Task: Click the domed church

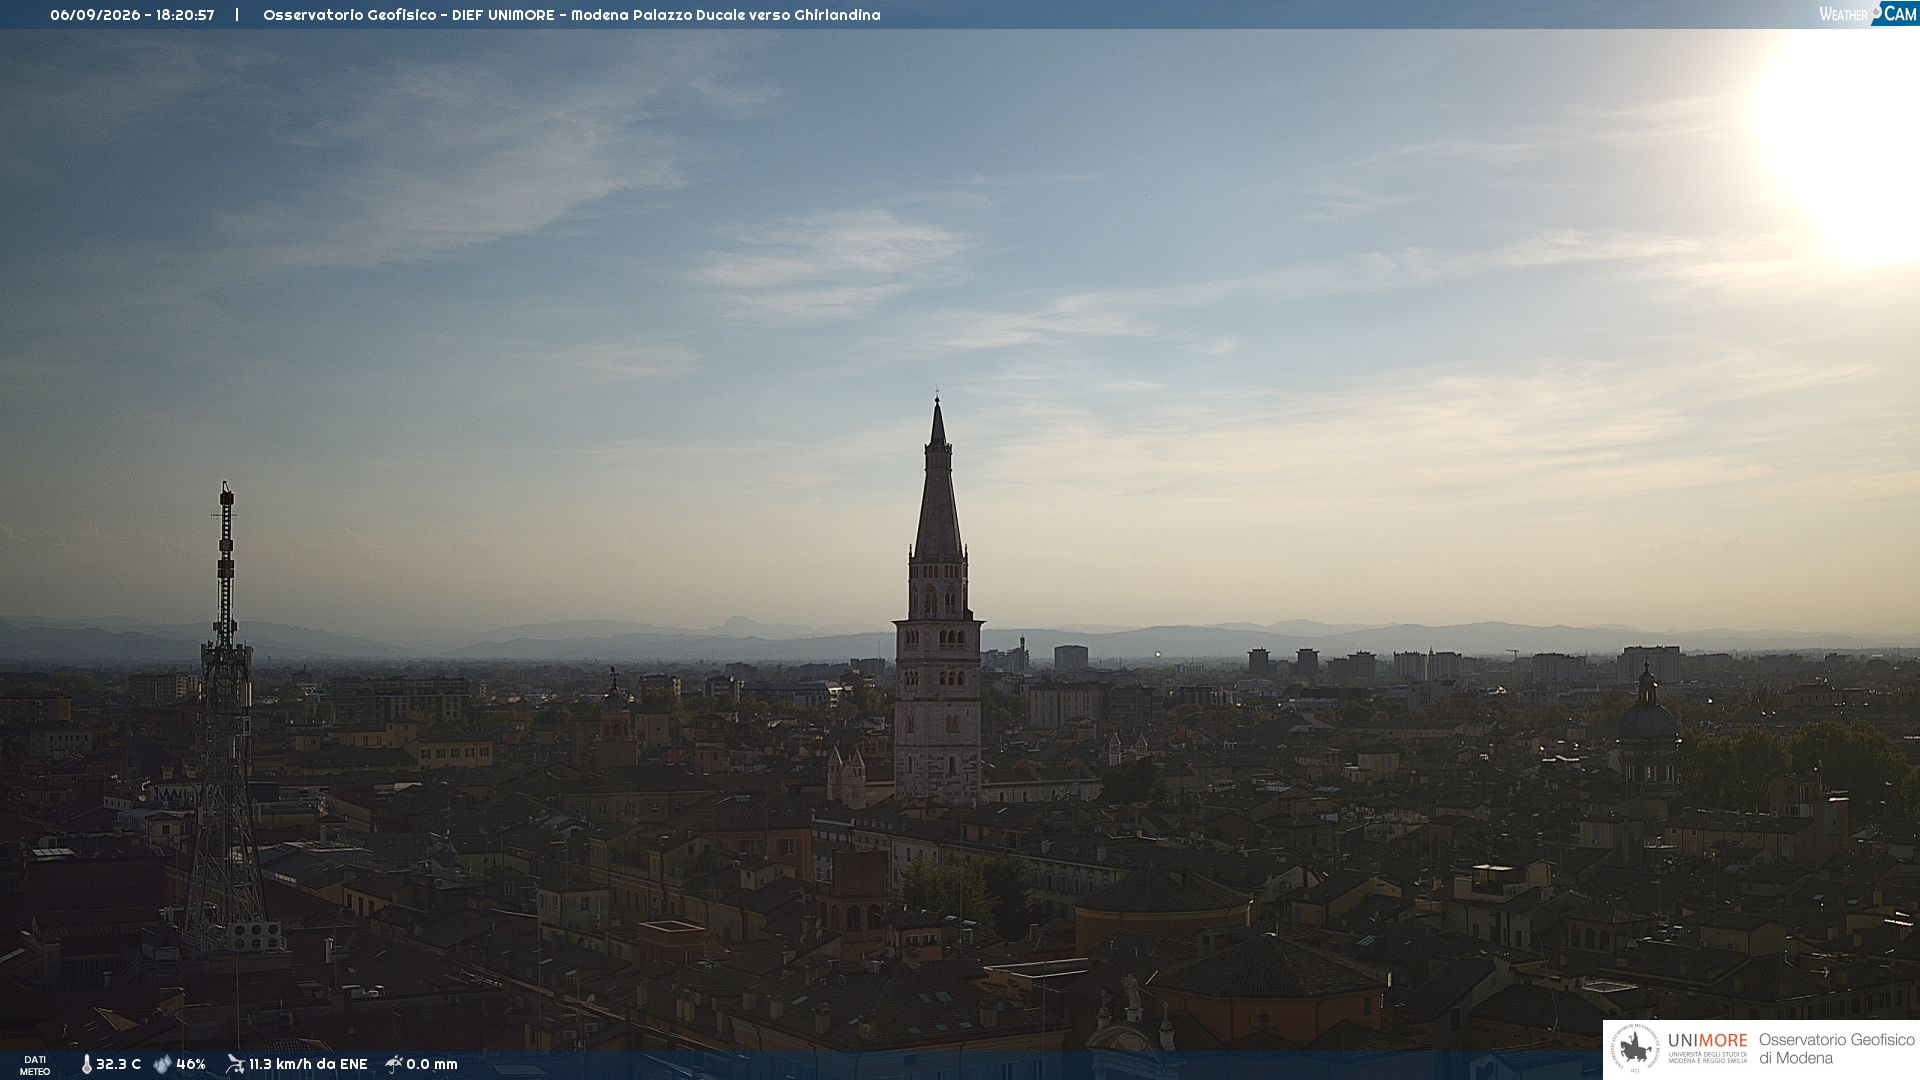Action: pyautogui.click(x=1647, y=730)
